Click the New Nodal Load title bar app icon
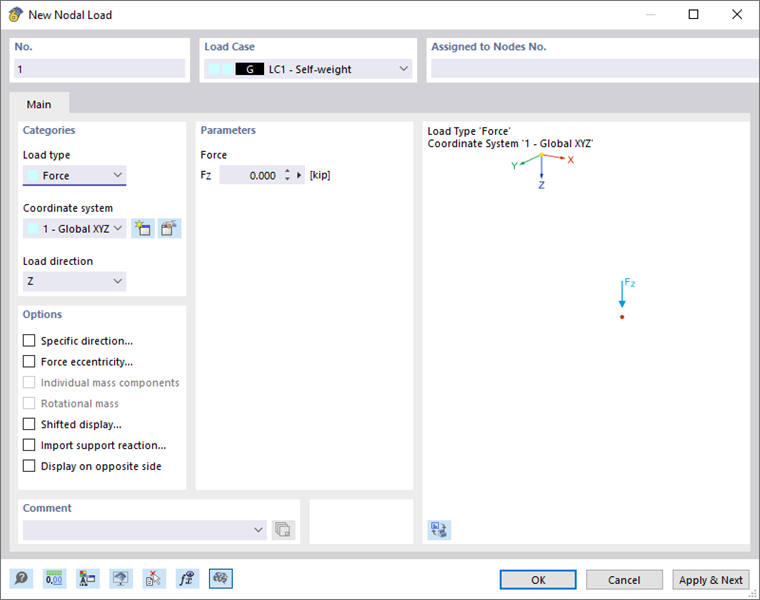Image resolution: width=760 pixels, height=600 pixels. pos(16,15)
